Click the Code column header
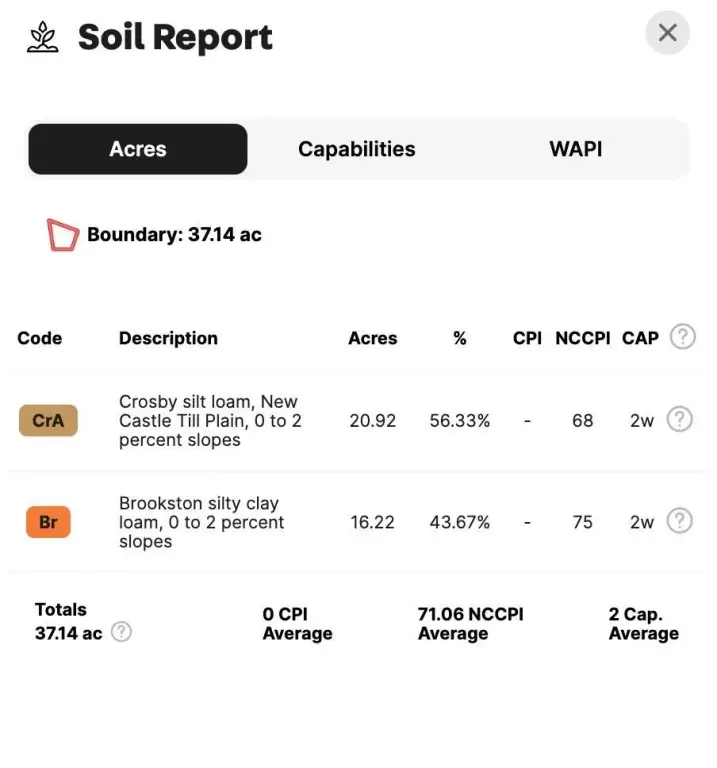This screenshot has height=768, width=717. tap(39, 338)
